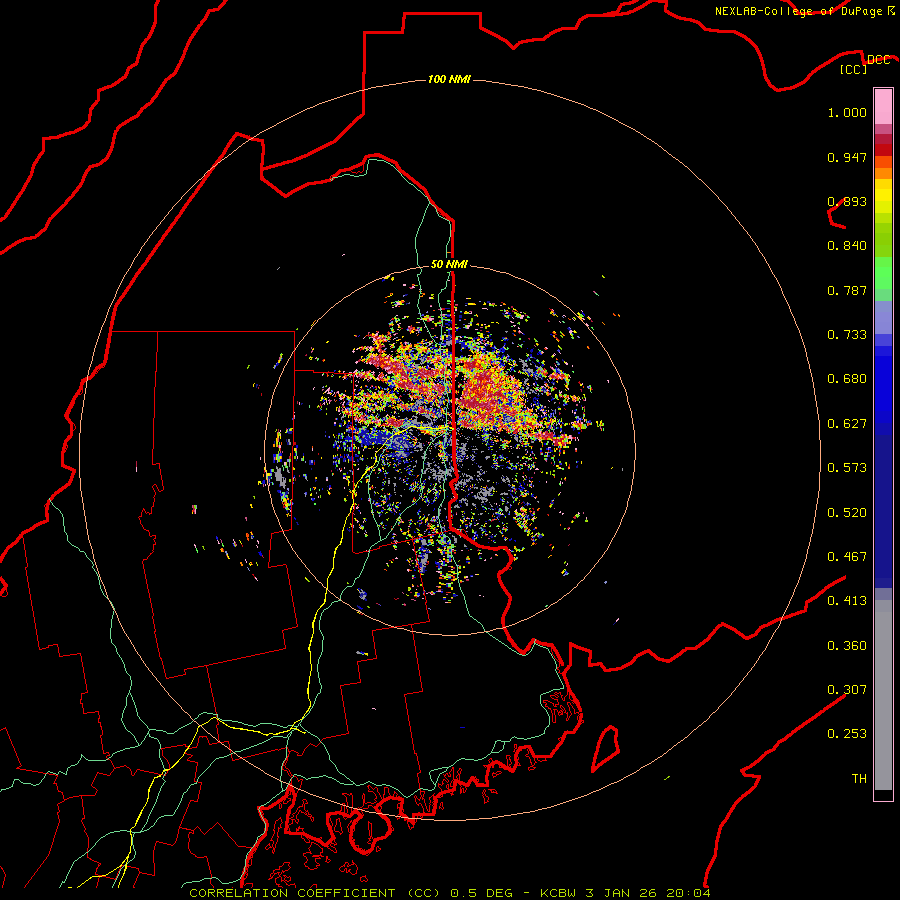Viewport: 900px width, 900px height.
Task: Click the 0.520 value on color scale
Action: 847,513
